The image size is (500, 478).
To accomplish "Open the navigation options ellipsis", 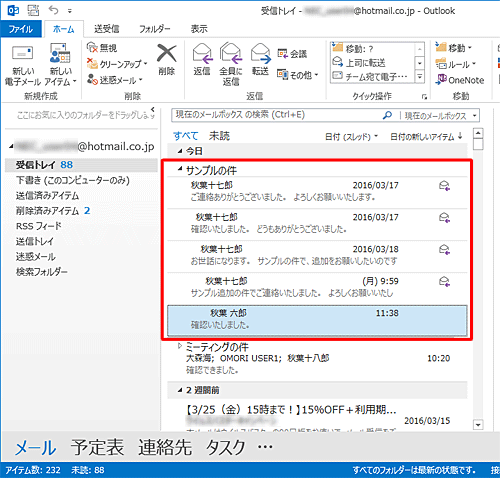I will 265,447.
